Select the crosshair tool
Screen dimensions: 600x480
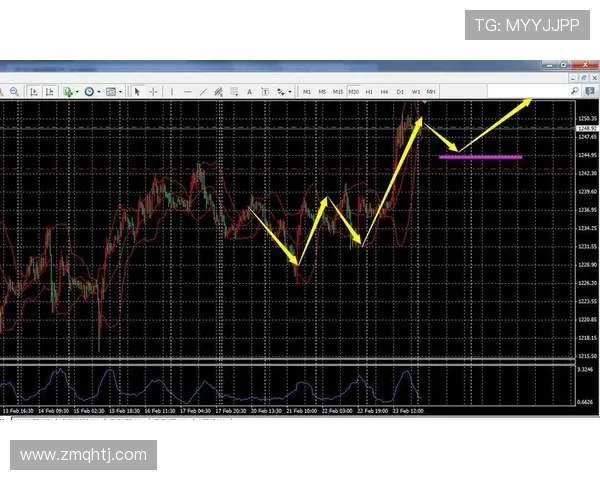153,91
